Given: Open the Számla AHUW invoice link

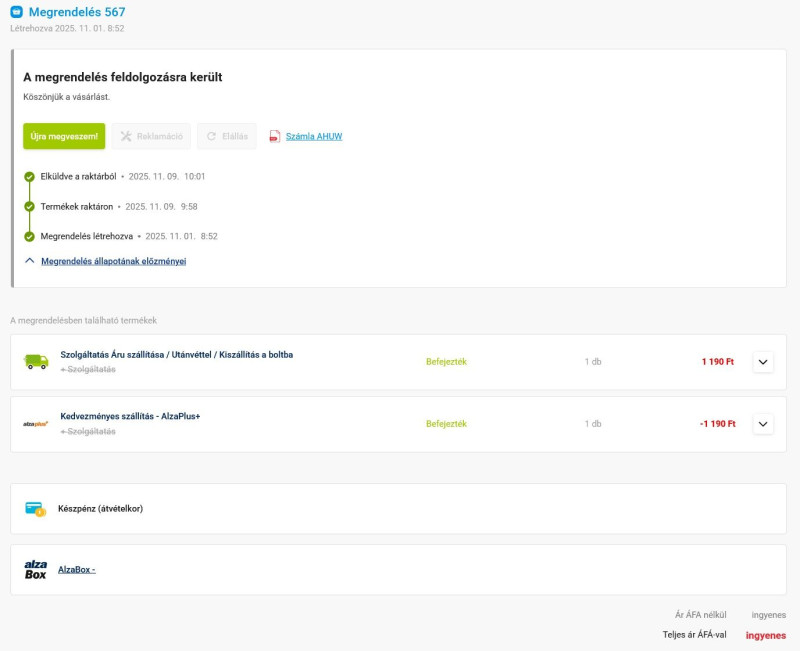Looking at the screenshot, I should pos(314,136).
